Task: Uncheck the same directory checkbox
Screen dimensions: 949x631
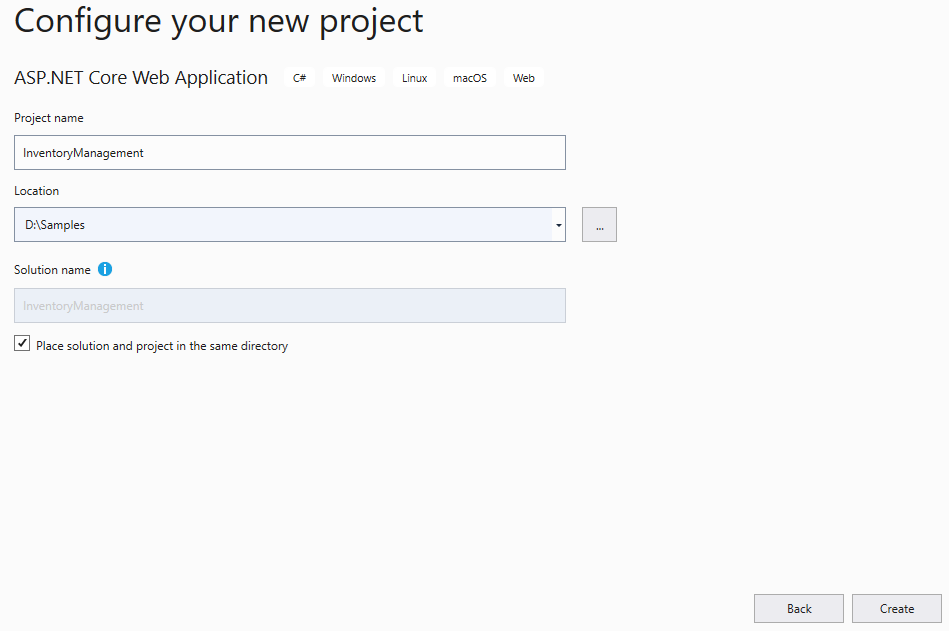Action: pos(23,344)
